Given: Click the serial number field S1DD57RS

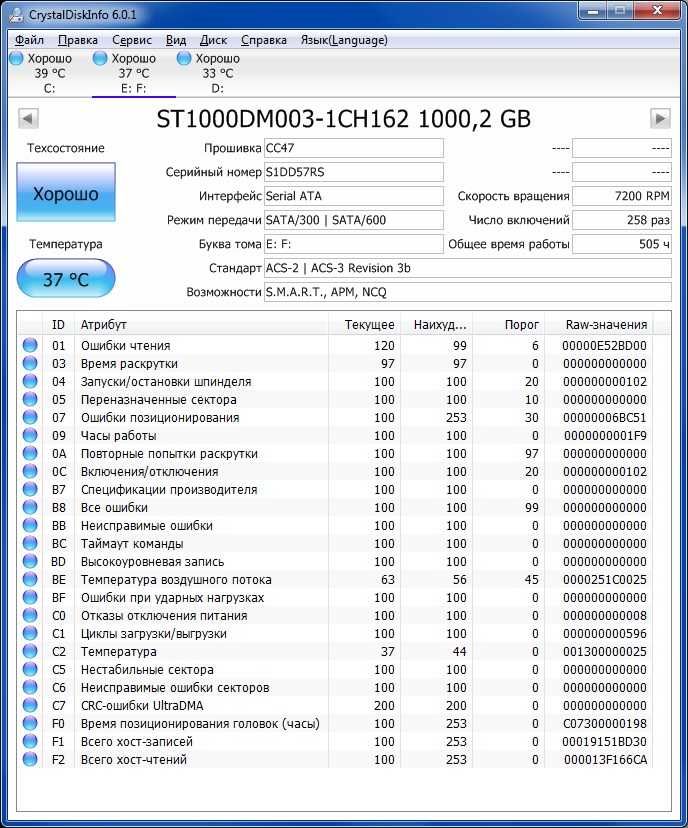Looking at the screenshot, I should coord(353,172).
